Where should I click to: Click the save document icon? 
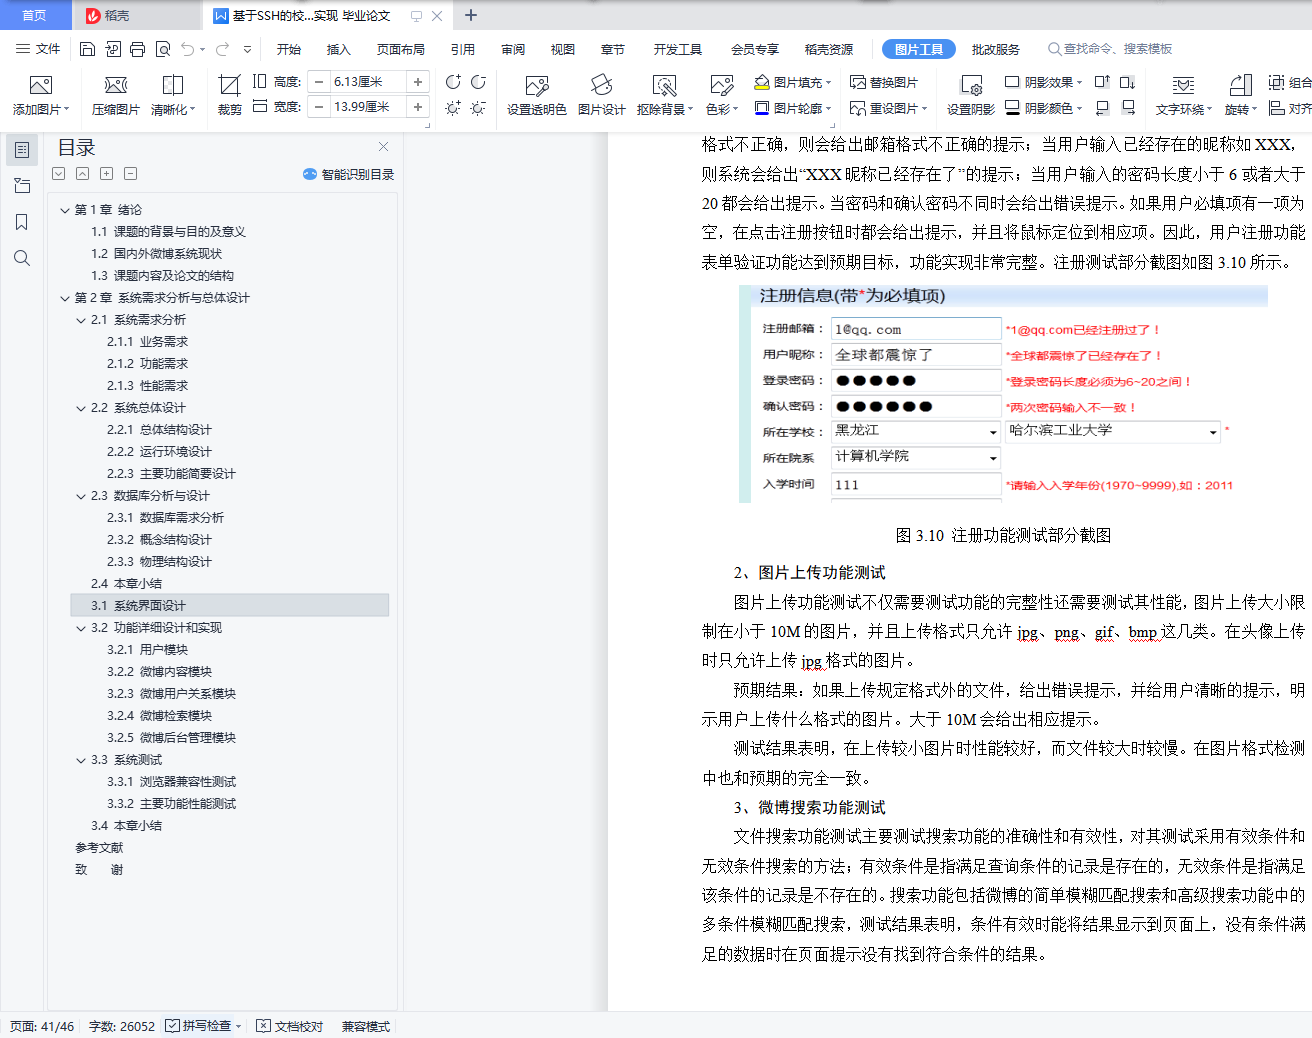(87, 49)
